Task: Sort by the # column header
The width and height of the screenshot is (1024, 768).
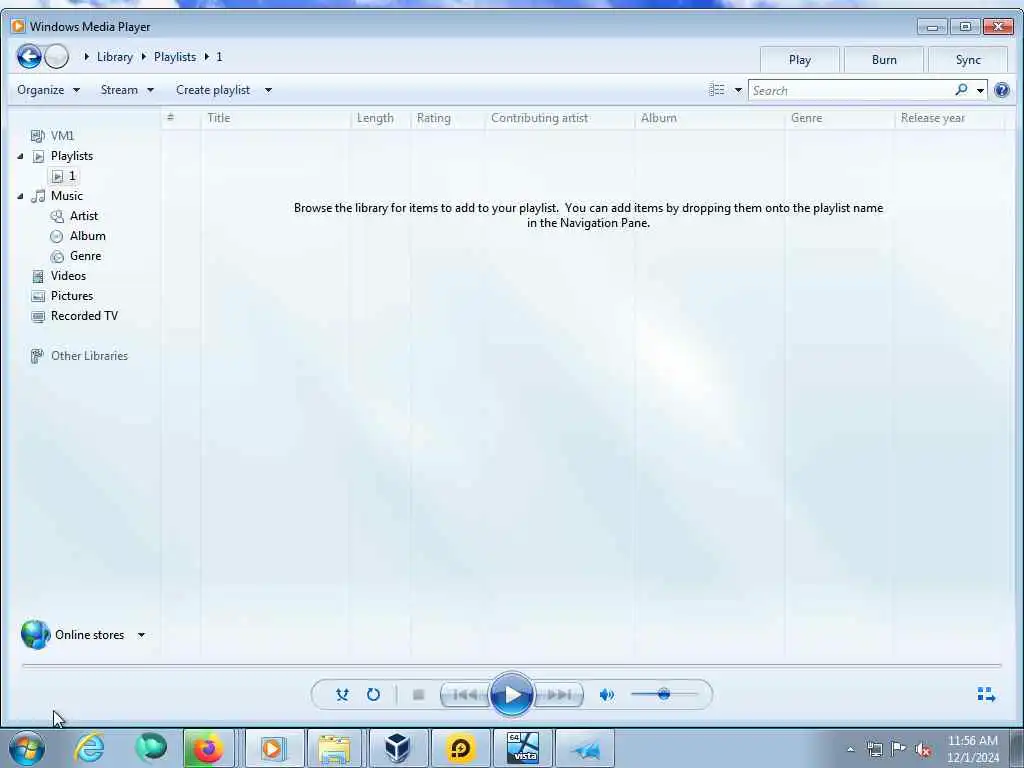Action: (x=170, y=118)
